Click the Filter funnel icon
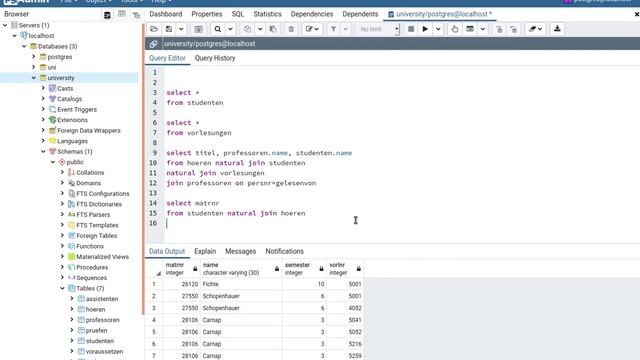640x360 pixels. coord(333,29)
